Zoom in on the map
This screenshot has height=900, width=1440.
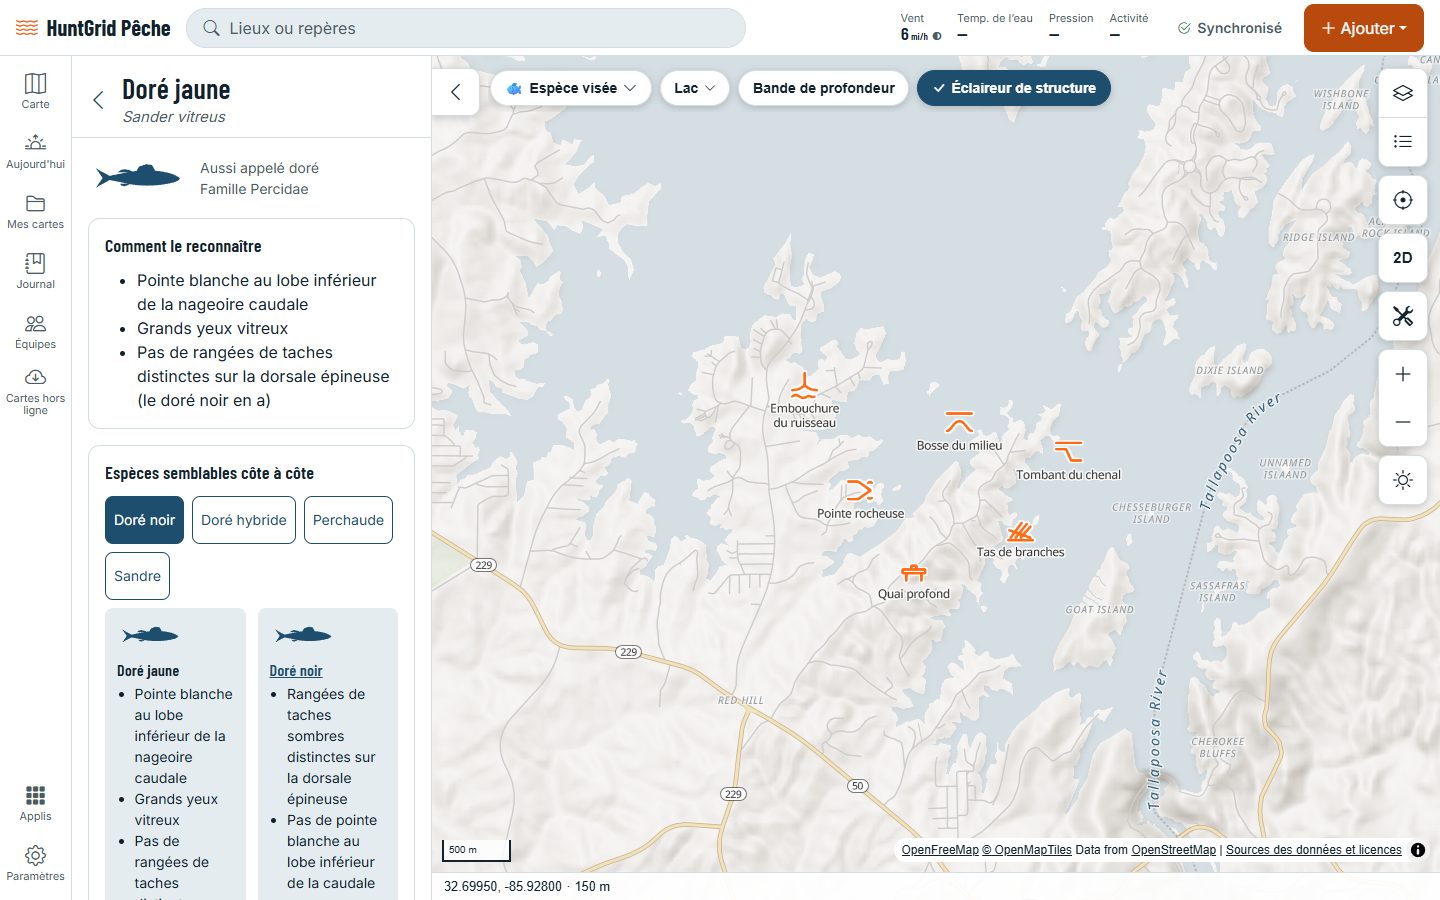(1403, 374)
